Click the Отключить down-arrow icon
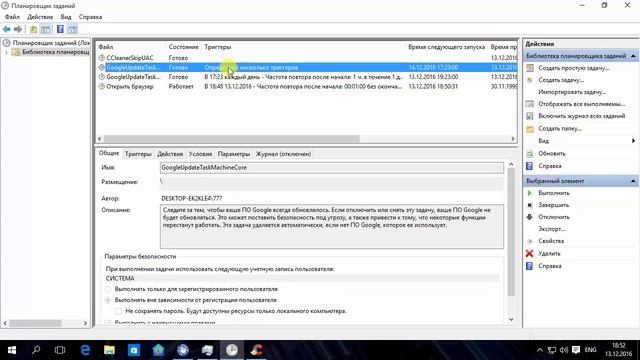The height and width of the screenshot is (360, 640). pyautogui.click(x=530, y=217)
